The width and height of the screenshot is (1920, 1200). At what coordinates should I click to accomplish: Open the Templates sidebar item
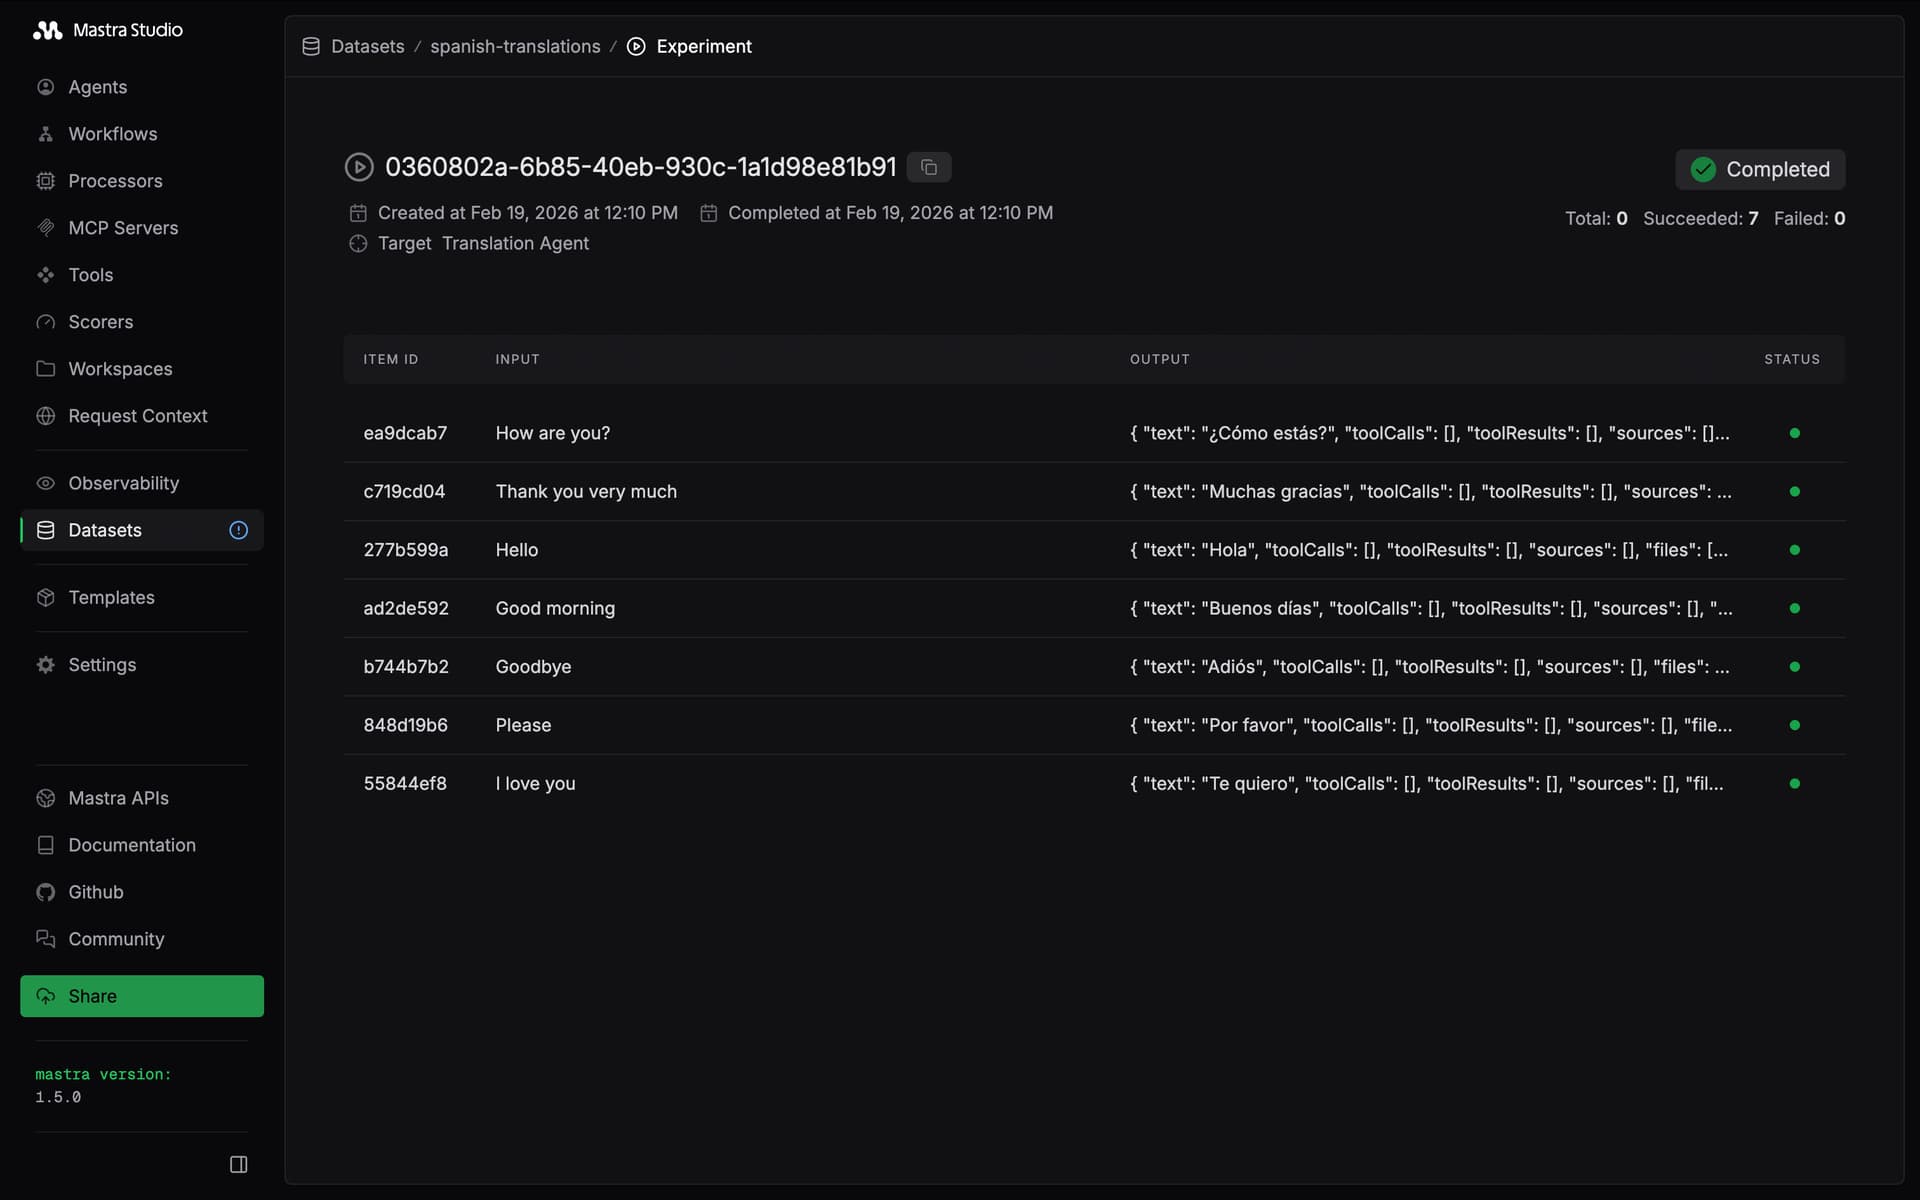[x=111, y=598]
